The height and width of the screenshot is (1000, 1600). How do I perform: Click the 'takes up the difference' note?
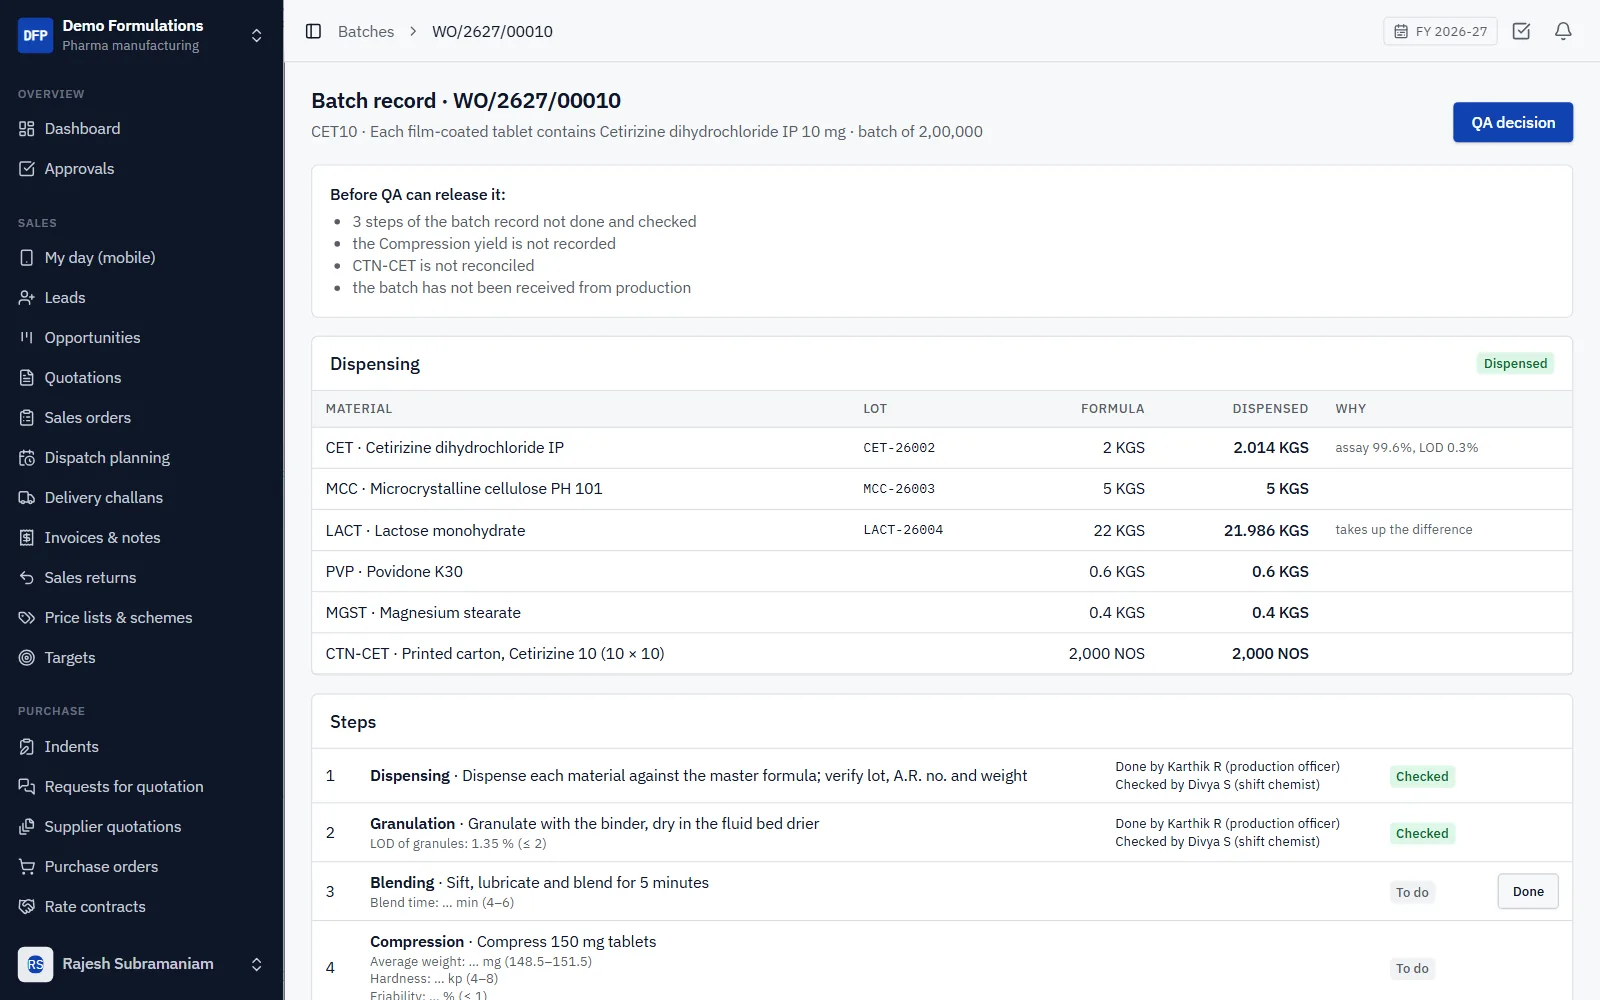pos(1403,530)
